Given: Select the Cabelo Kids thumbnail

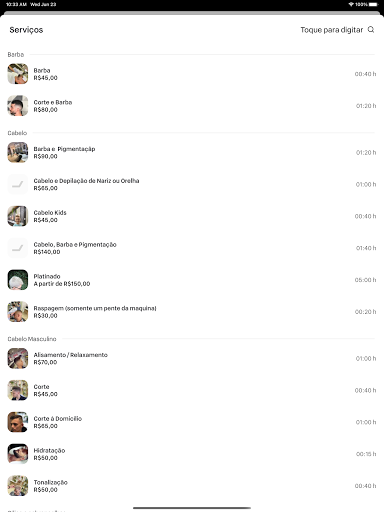Looking at the screenshot, I should [x=18, y=216].
